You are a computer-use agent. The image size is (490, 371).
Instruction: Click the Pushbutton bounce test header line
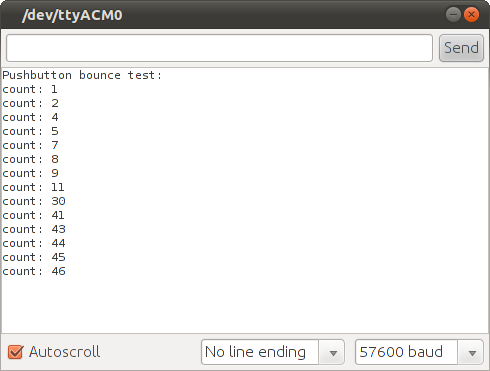click(82, 75)
